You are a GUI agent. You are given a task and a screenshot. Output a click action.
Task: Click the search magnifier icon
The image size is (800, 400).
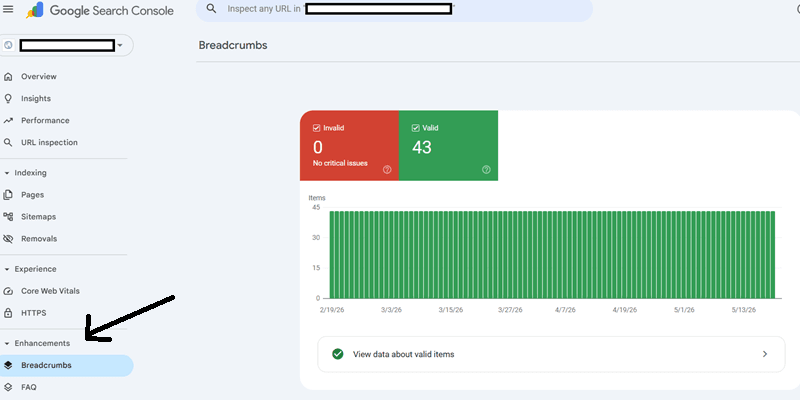click(x=211, y=9)
